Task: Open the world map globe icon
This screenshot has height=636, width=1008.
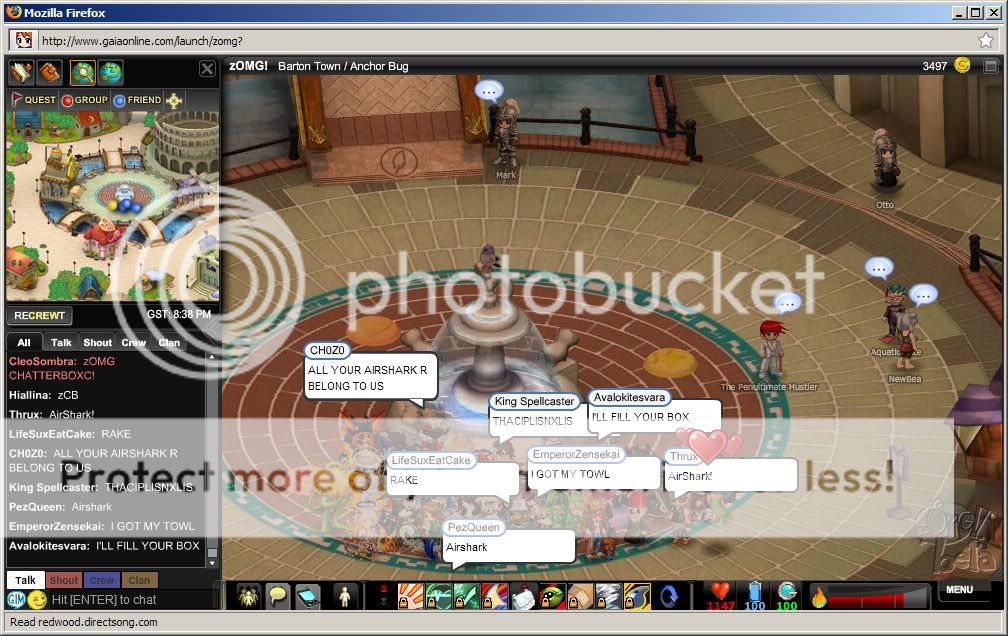Action: 112,72
